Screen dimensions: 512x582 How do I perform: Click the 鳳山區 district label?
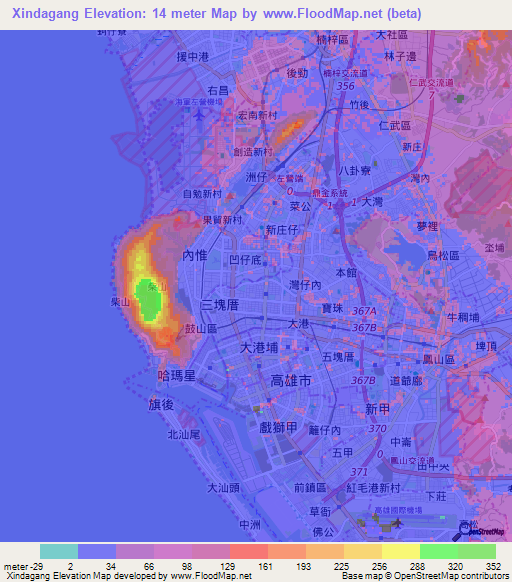(x=438, y=359)
